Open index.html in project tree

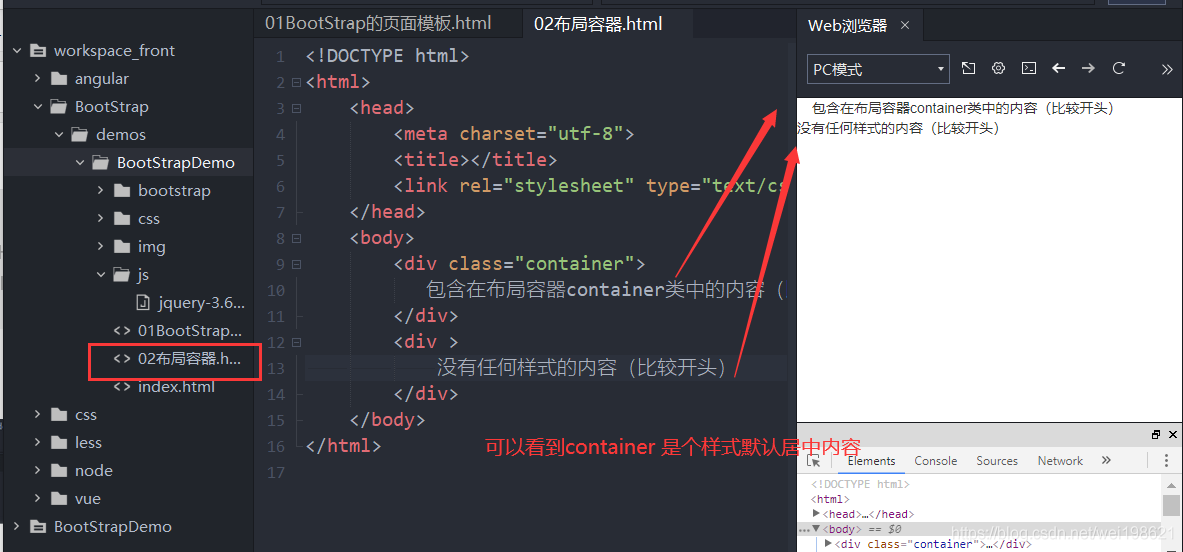176,386
